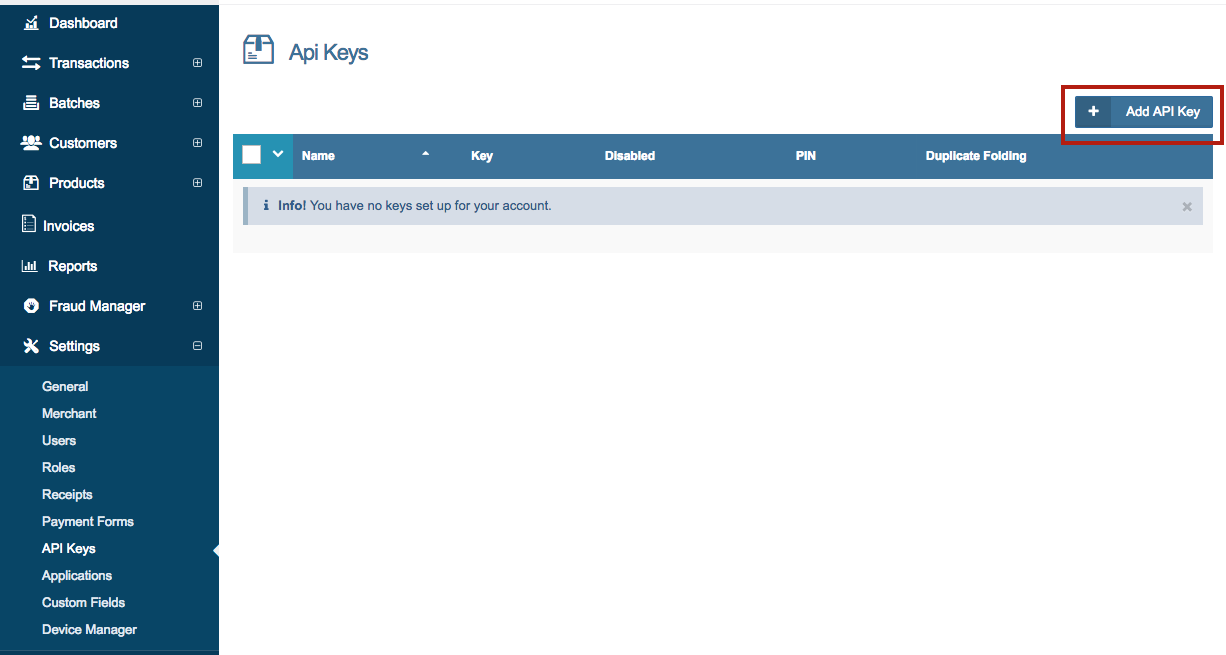Click the Customers group icon

click(x=30, y=142)
